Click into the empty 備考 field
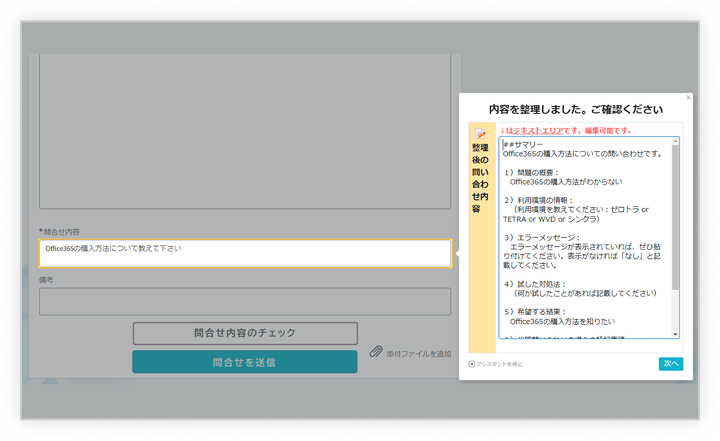The width and height of the screenshot is (720, 441). [x=244, y=302]
